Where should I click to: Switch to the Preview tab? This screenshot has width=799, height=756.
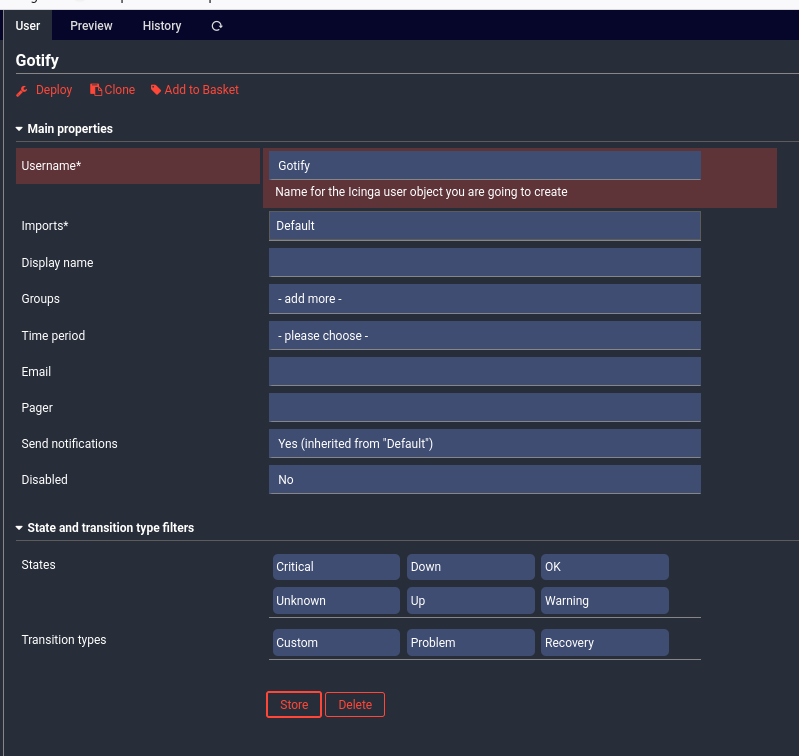[91, 26]
